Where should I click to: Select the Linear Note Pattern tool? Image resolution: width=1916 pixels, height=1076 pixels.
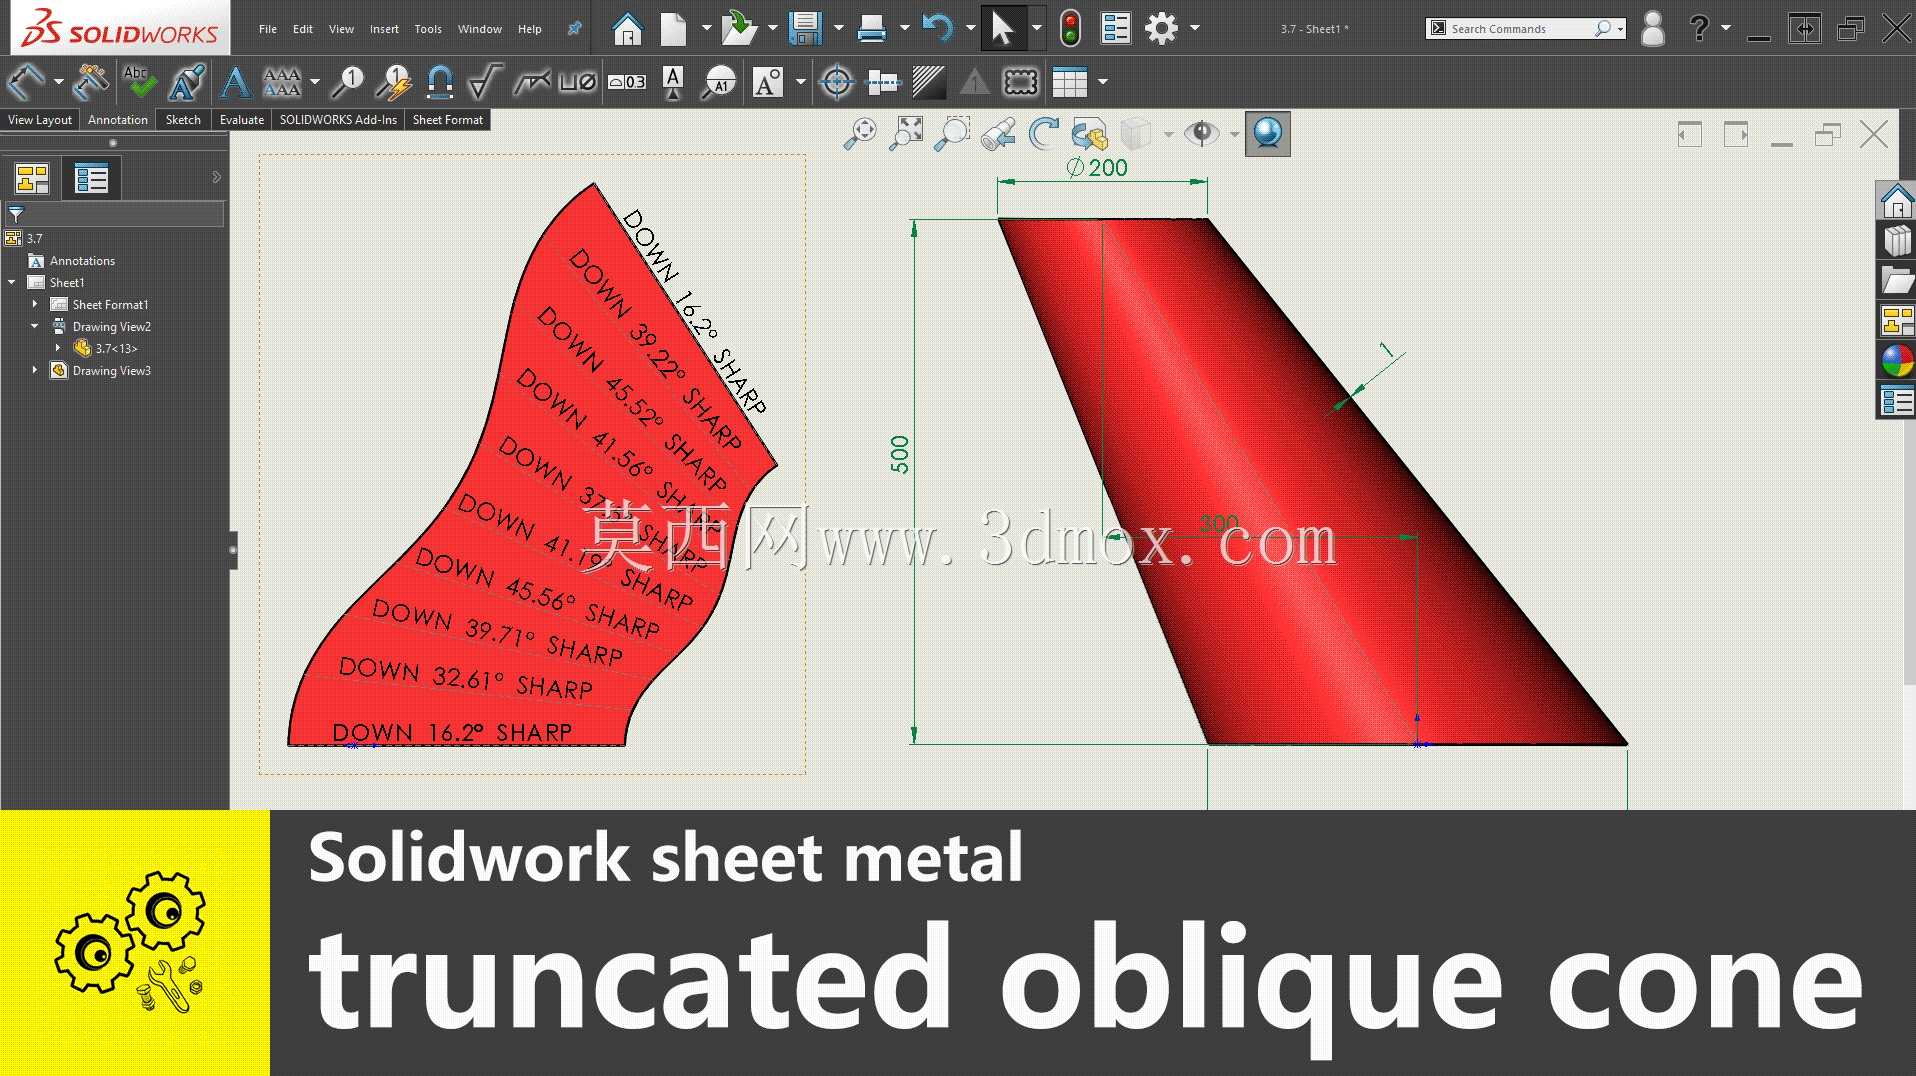(x=282, y=82)
